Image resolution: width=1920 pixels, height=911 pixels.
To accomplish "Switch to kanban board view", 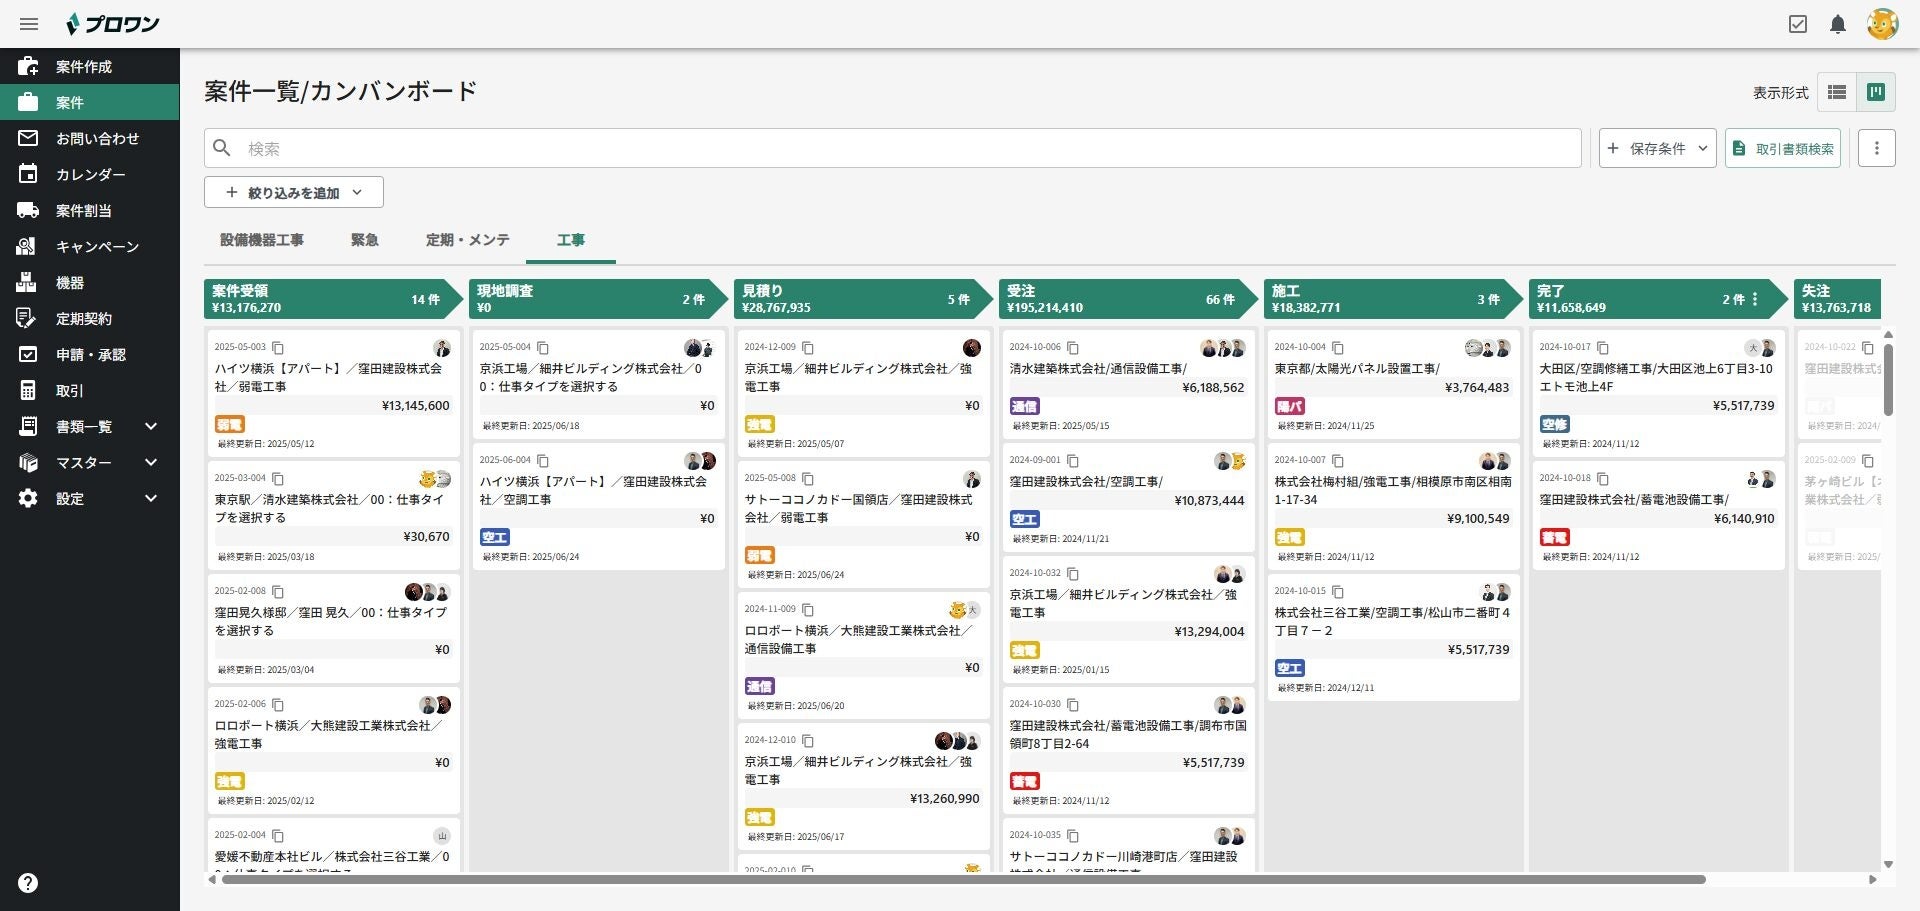I will [1876, 92].
